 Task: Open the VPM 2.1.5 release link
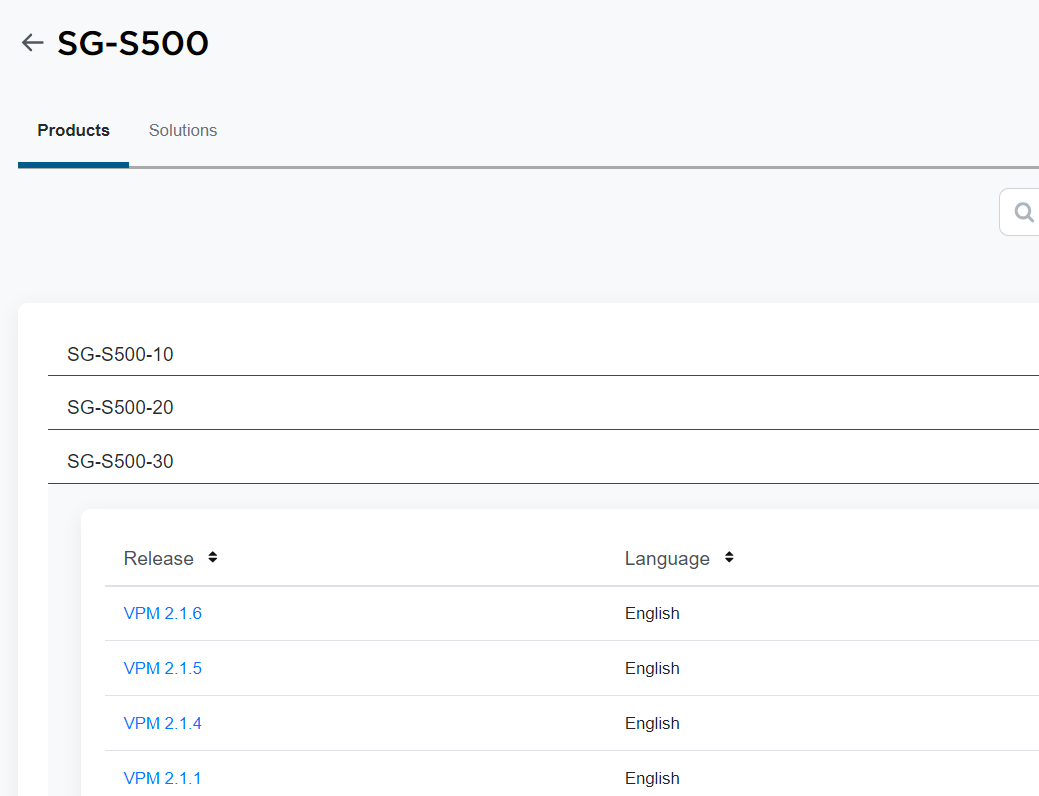(x=162, y=669)
